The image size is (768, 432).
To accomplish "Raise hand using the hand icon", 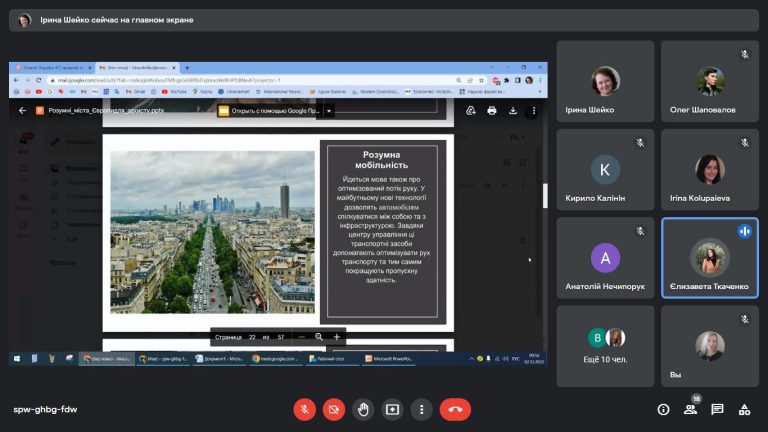I will pyautogui.click(x=363, y=409).
